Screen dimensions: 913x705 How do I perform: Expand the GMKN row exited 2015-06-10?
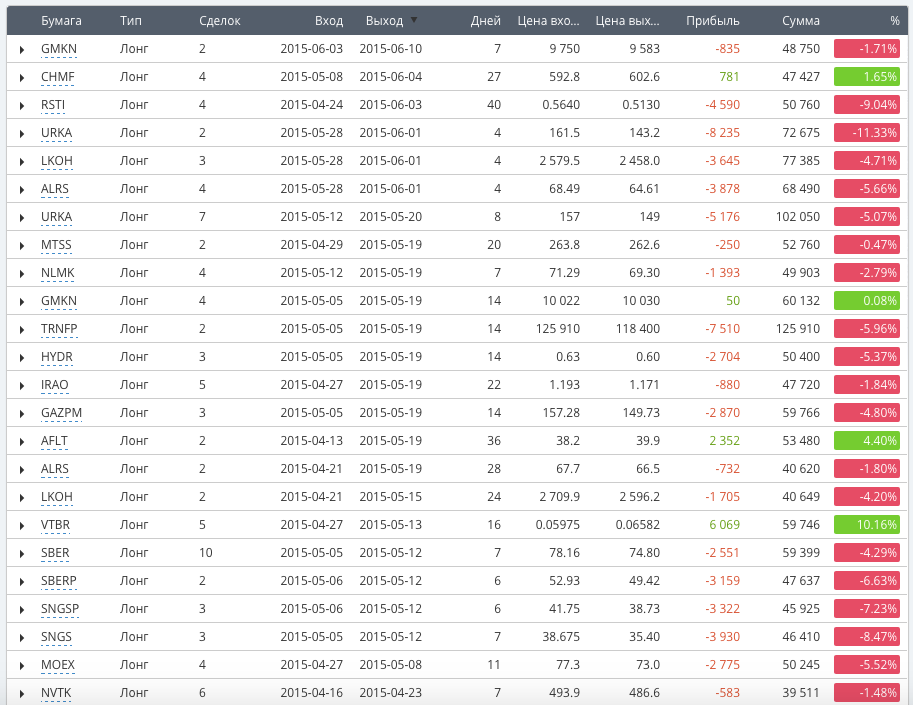(22, 49)
